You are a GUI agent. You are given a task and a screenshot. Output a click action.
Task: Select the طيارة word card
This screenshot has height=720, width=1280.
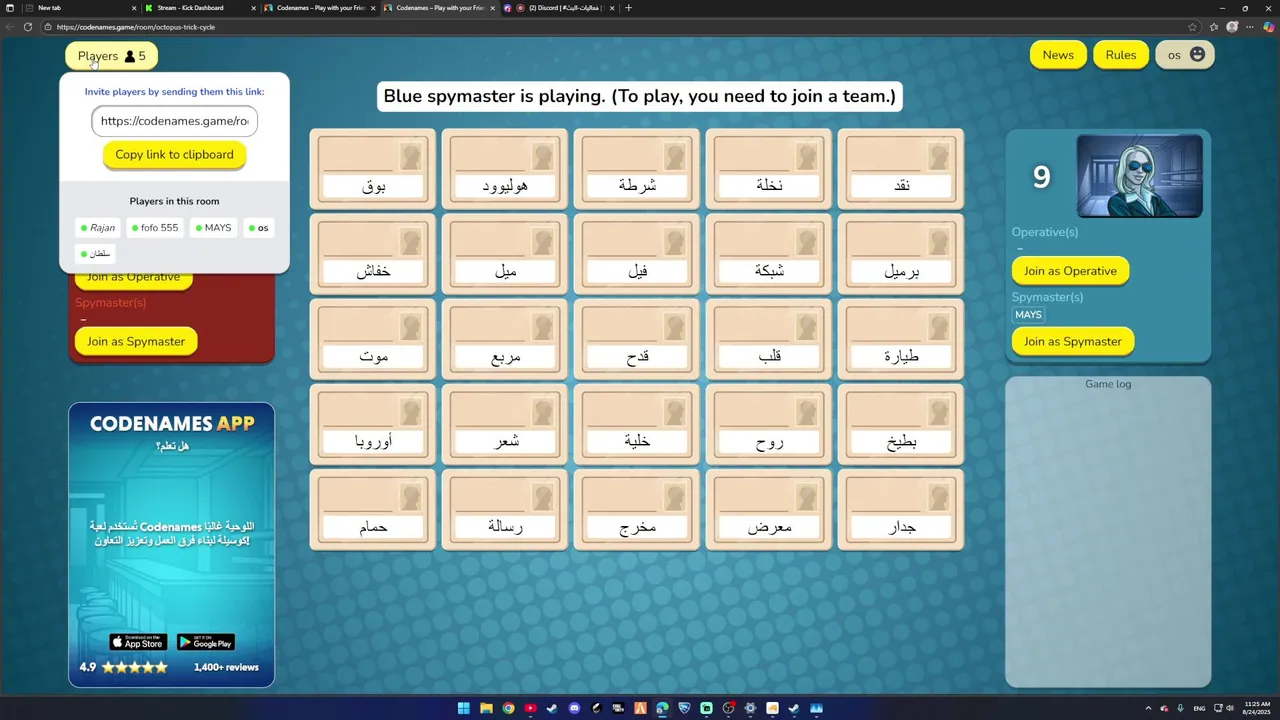[x=901, y=339]
